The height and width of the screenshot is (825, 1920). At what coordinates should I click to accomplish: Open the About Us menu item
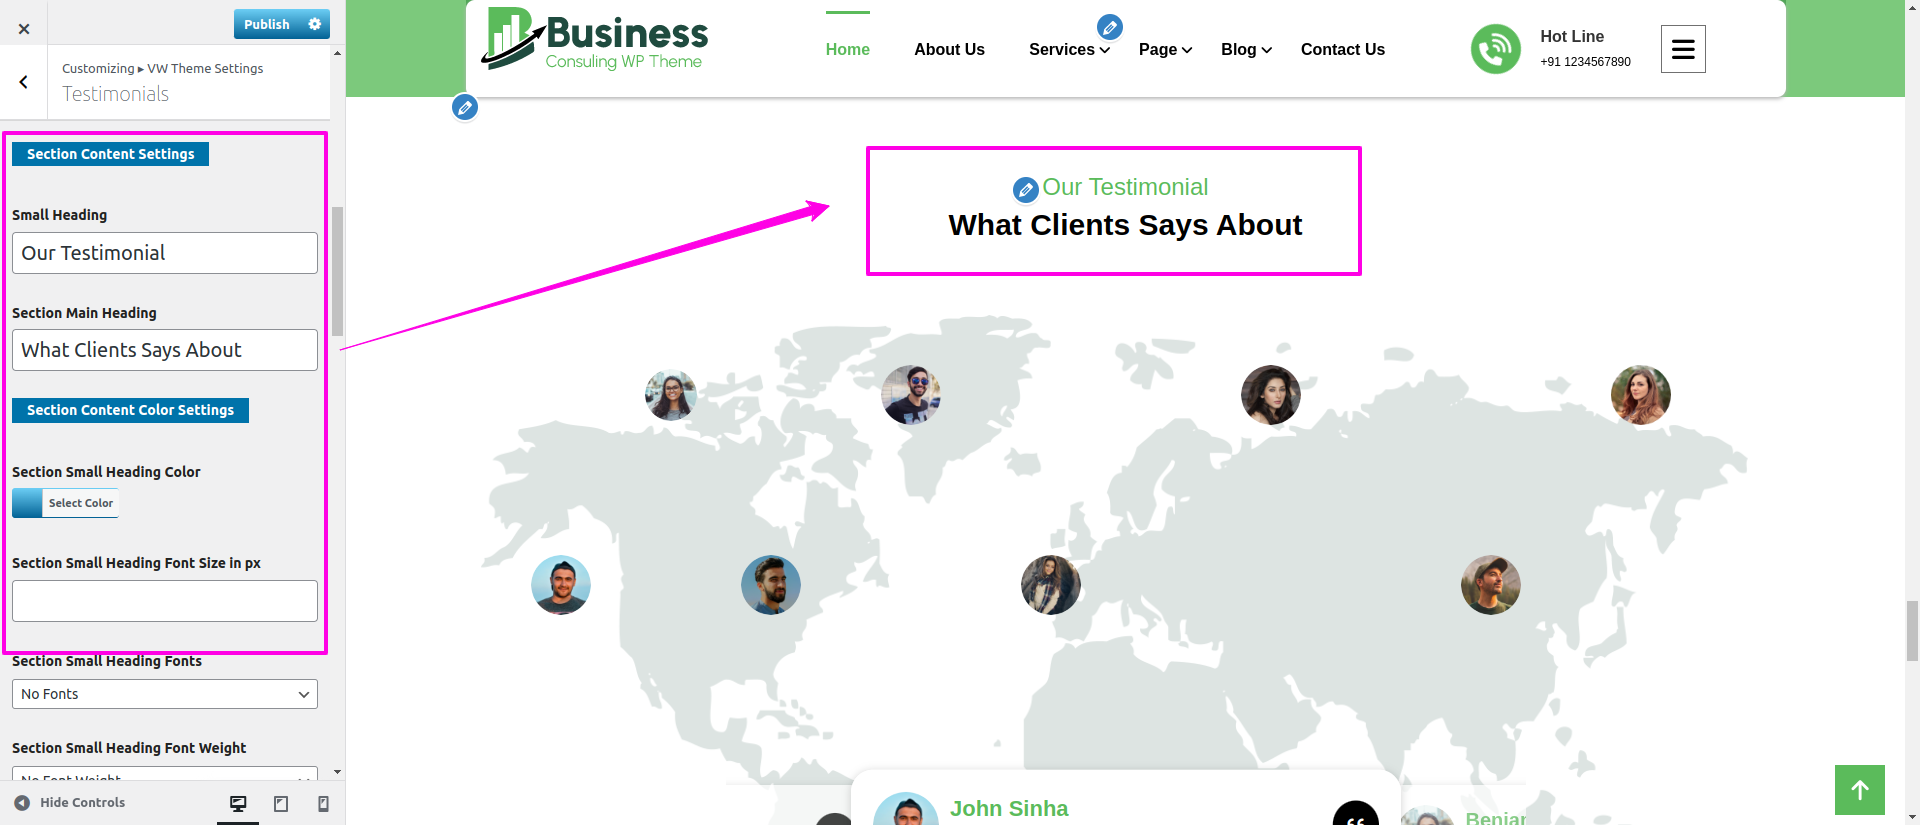click(949, 50)
